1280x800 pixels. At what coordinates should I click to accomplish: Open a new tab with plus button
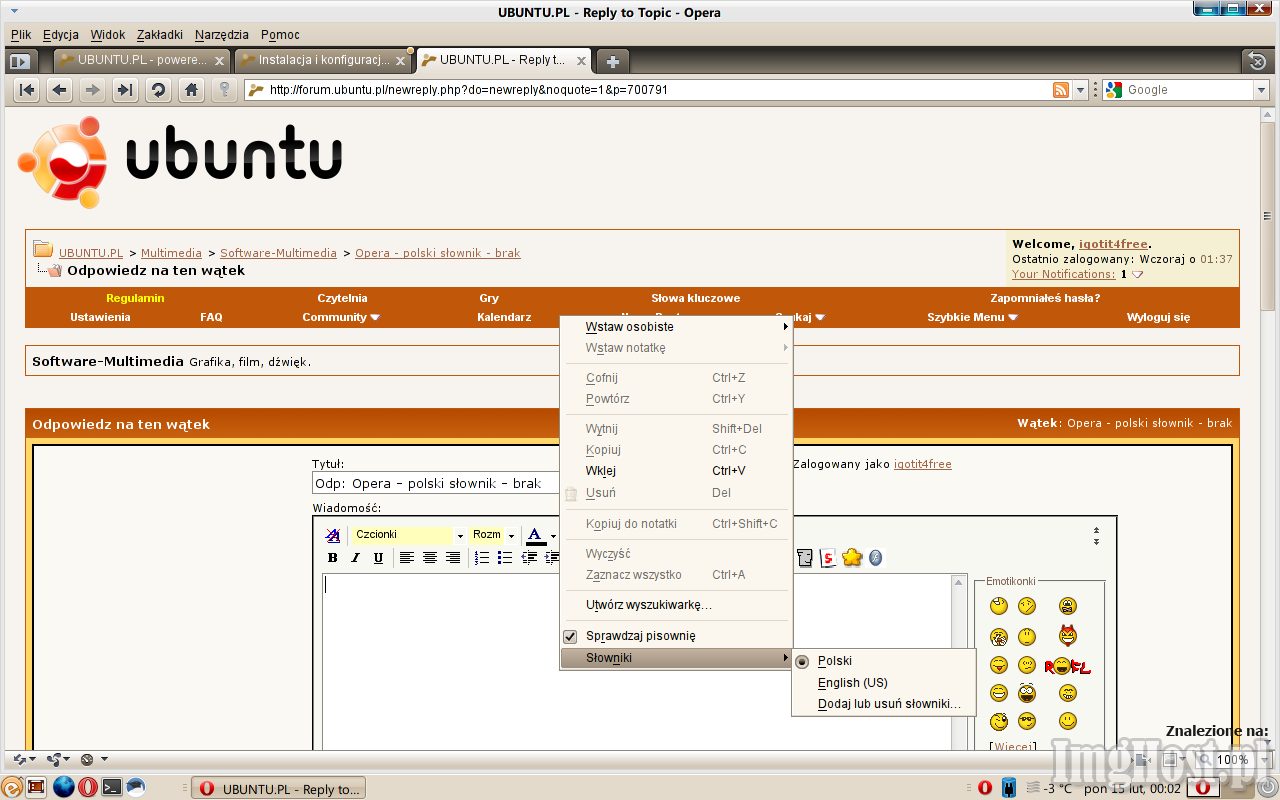[x=613, y=61]
